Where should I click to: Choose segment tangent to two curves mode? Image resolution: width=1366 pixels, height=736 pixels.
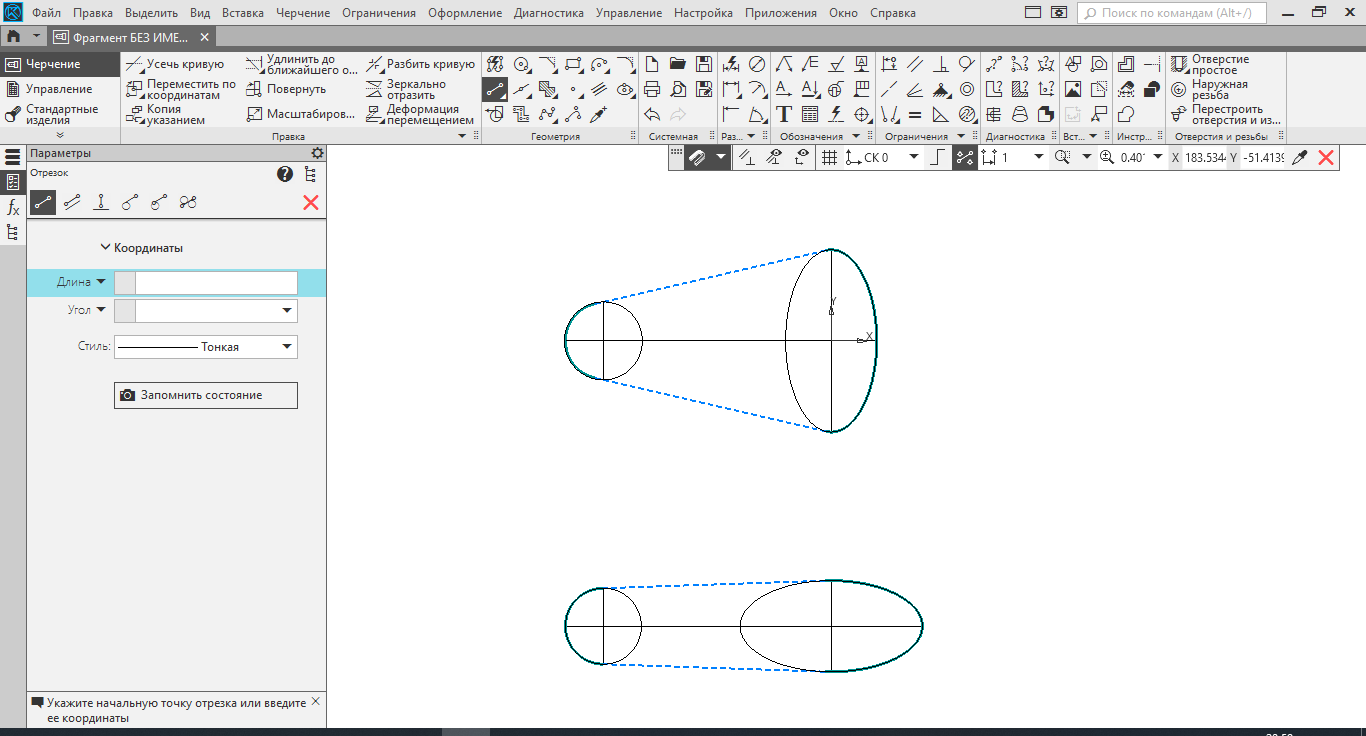pyautogui.click(x=188, y=202)
